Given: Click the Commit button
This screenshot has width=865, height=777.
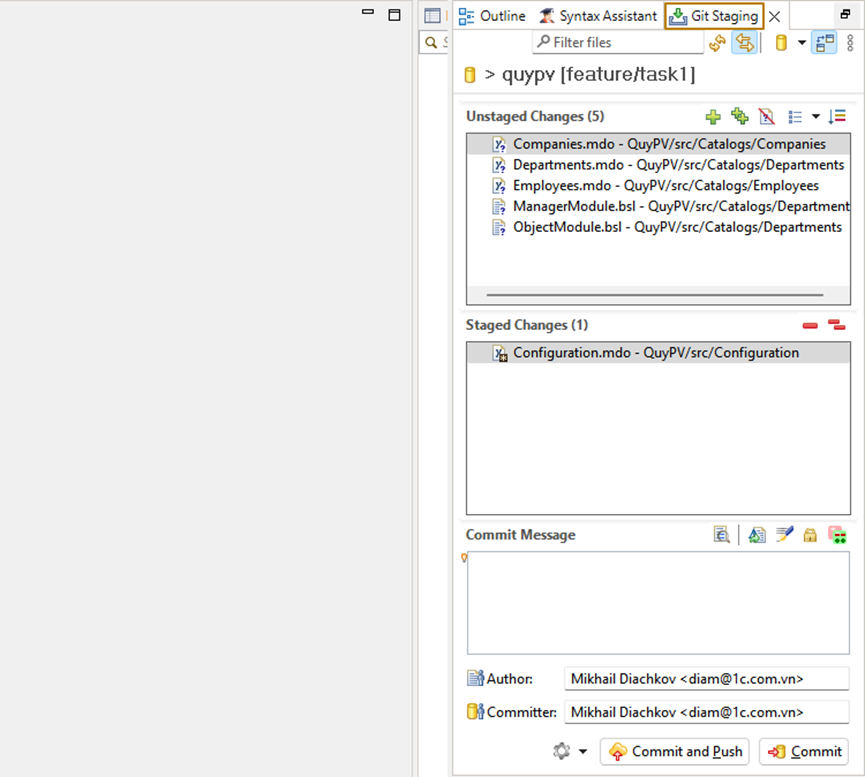Looking at the screenshot, I should [x=804, y=751].
